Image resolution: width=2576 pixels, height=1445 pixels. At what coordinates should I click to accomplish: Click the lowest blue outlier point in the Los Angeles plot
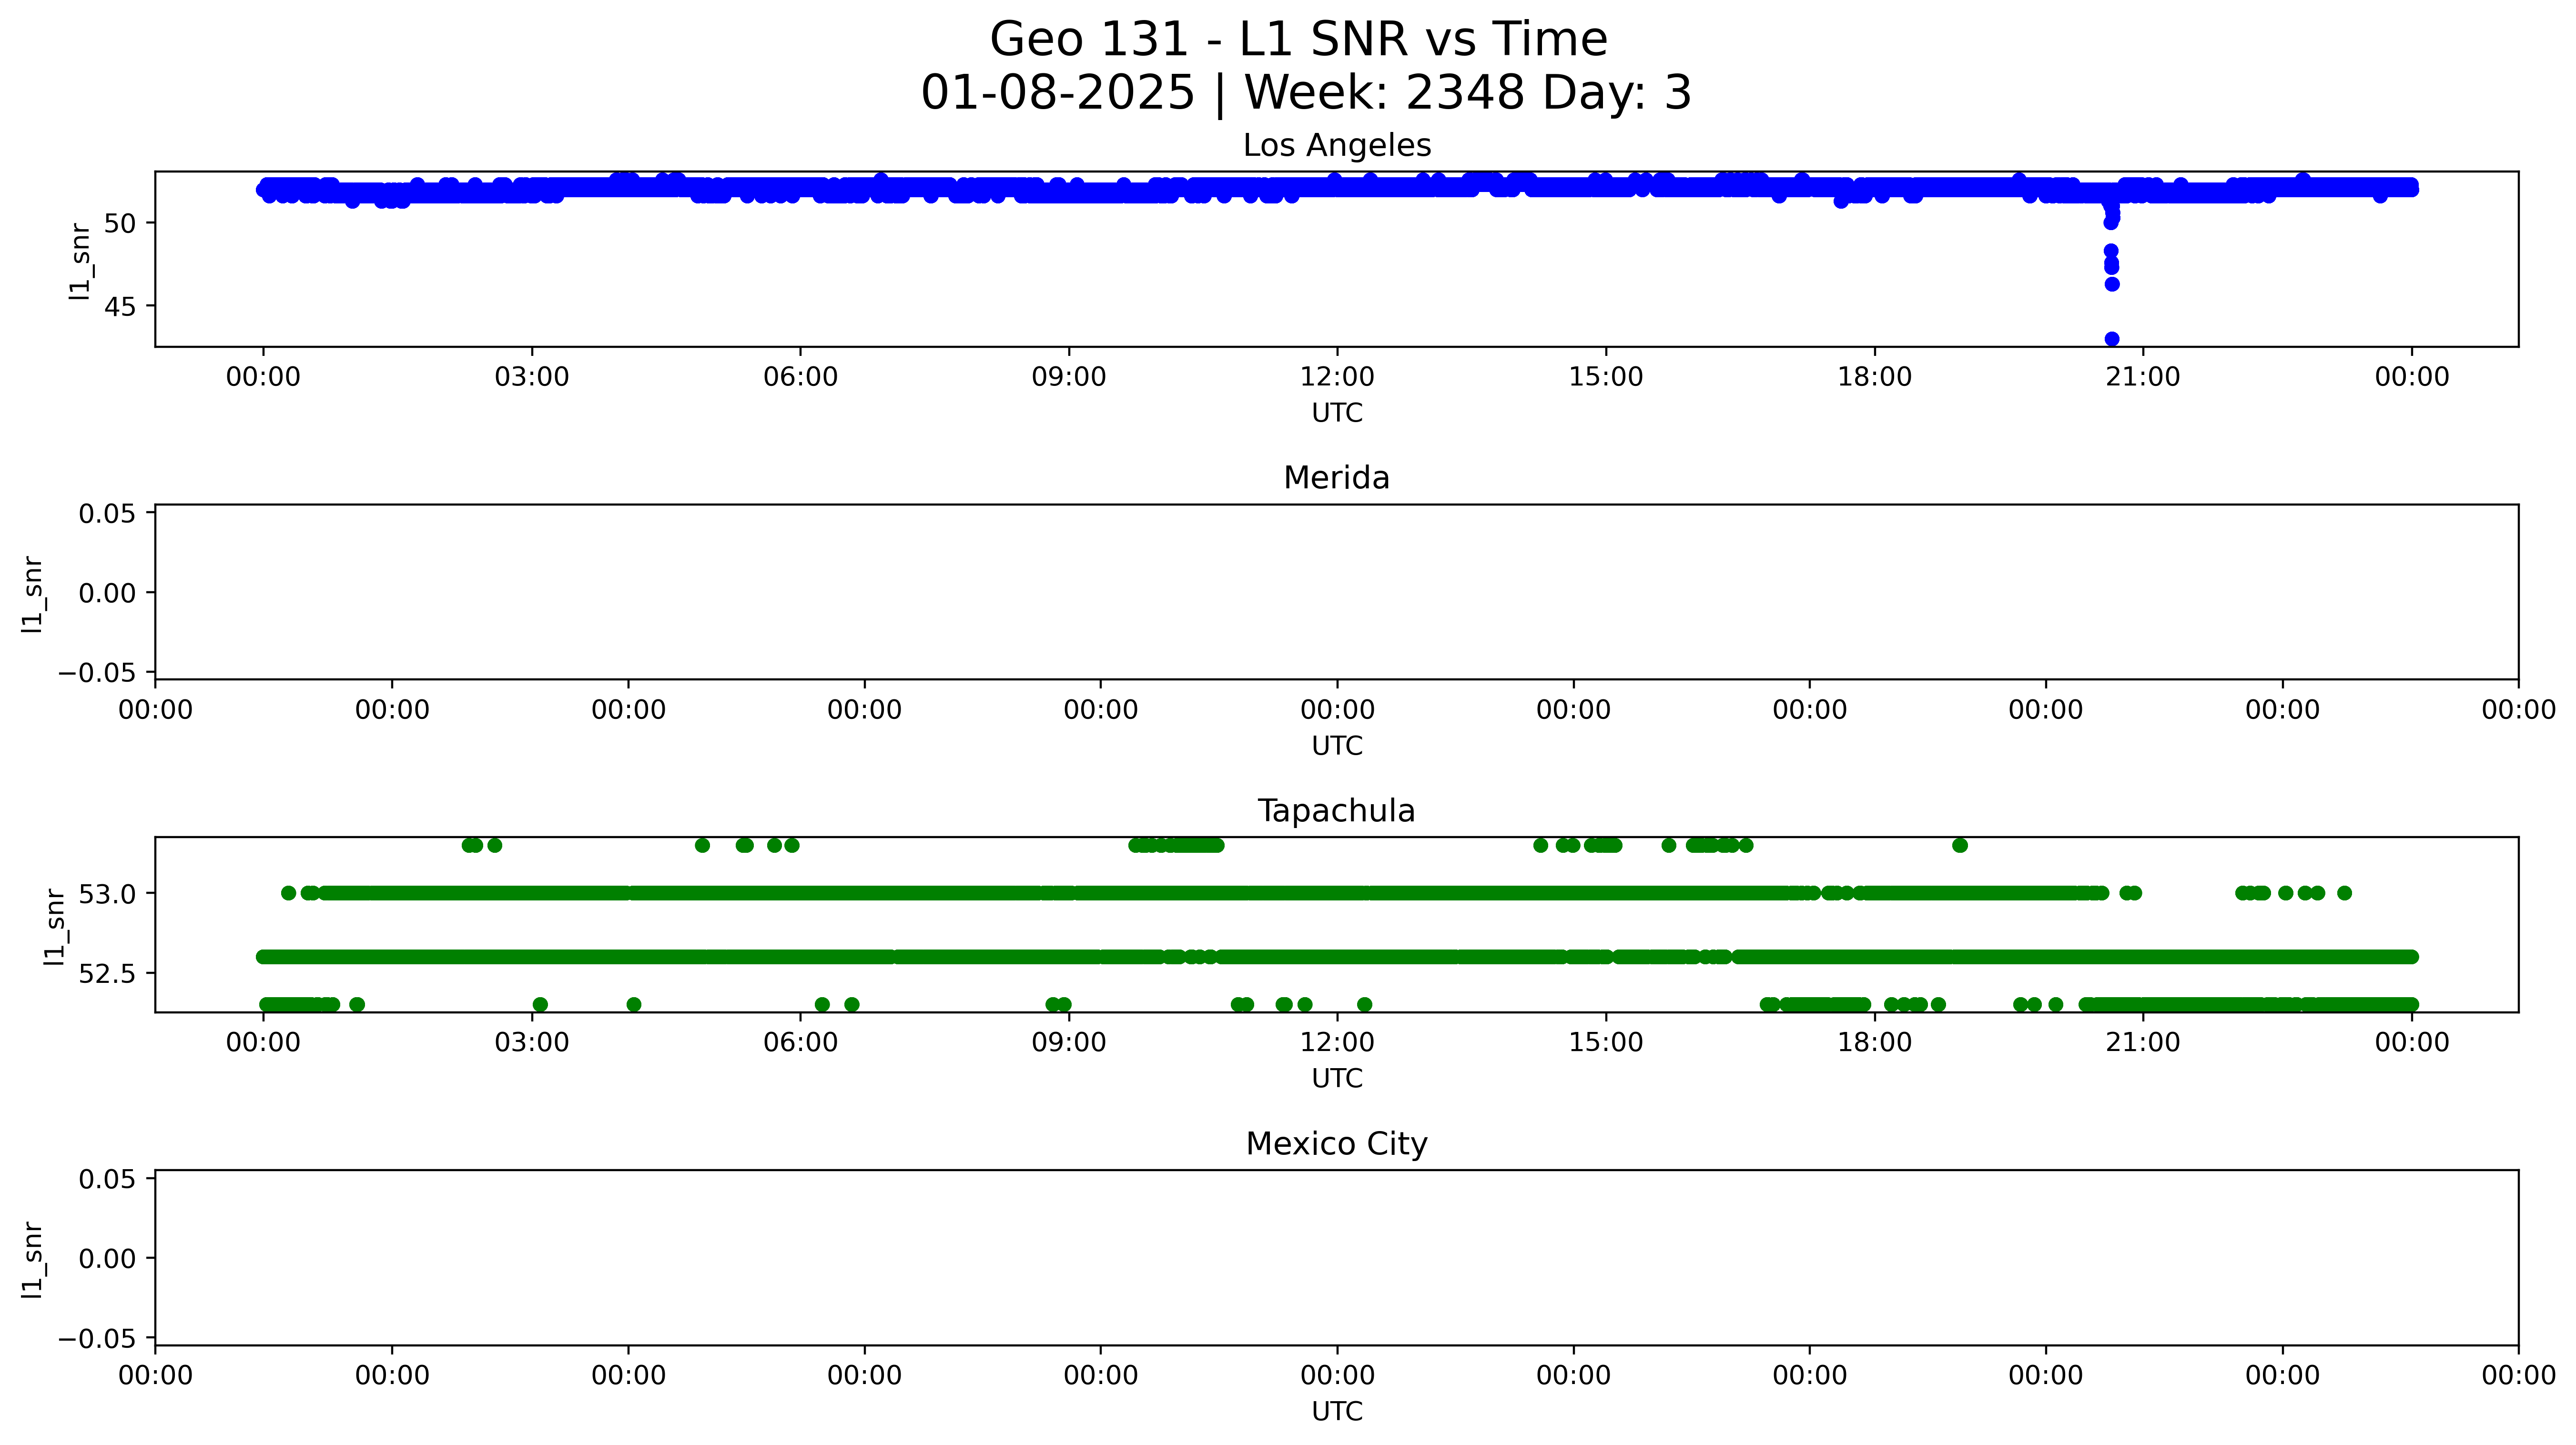2111,339
